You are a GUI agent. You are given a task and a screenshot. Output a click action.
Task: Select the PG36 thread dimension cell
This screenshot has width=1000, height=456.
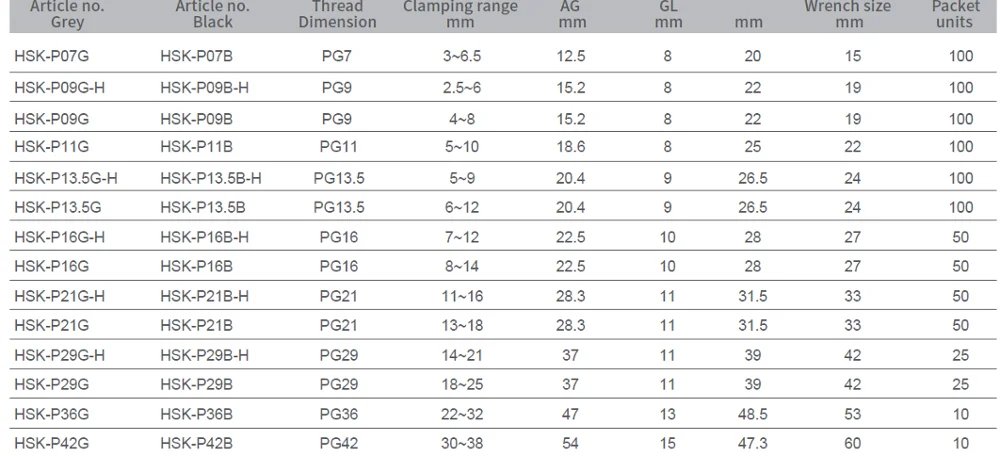click(x=337, y=415)
